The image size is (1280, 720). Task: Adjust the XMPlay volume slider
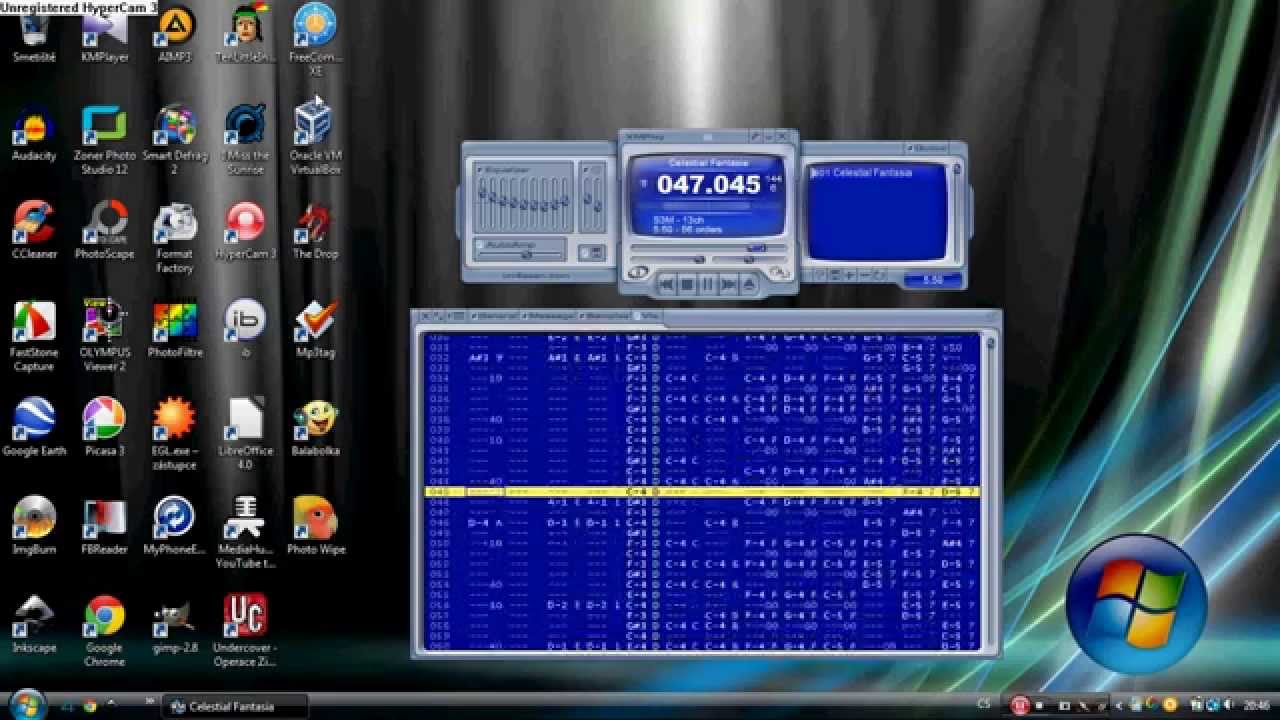668,259
